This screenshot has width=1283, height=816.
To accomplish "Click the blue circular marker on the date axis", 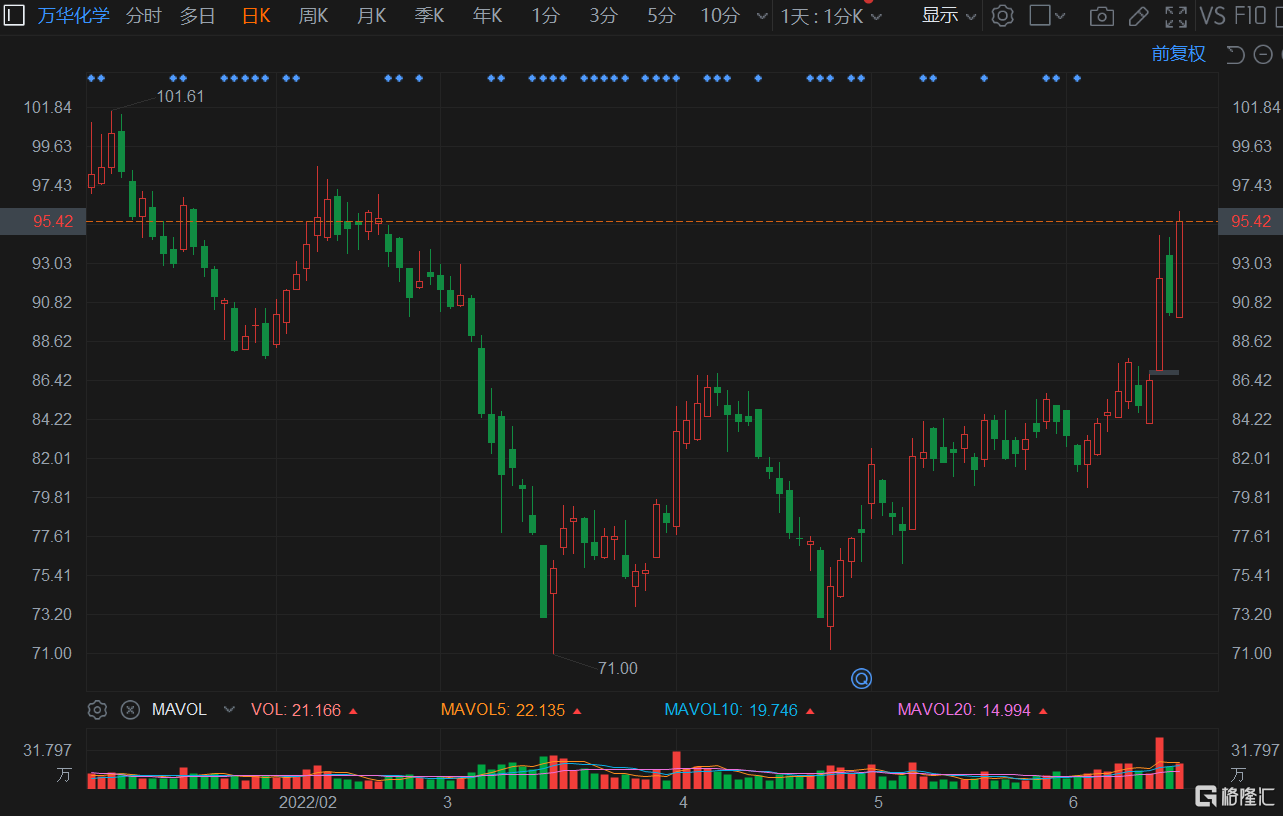I will point(861,679).
